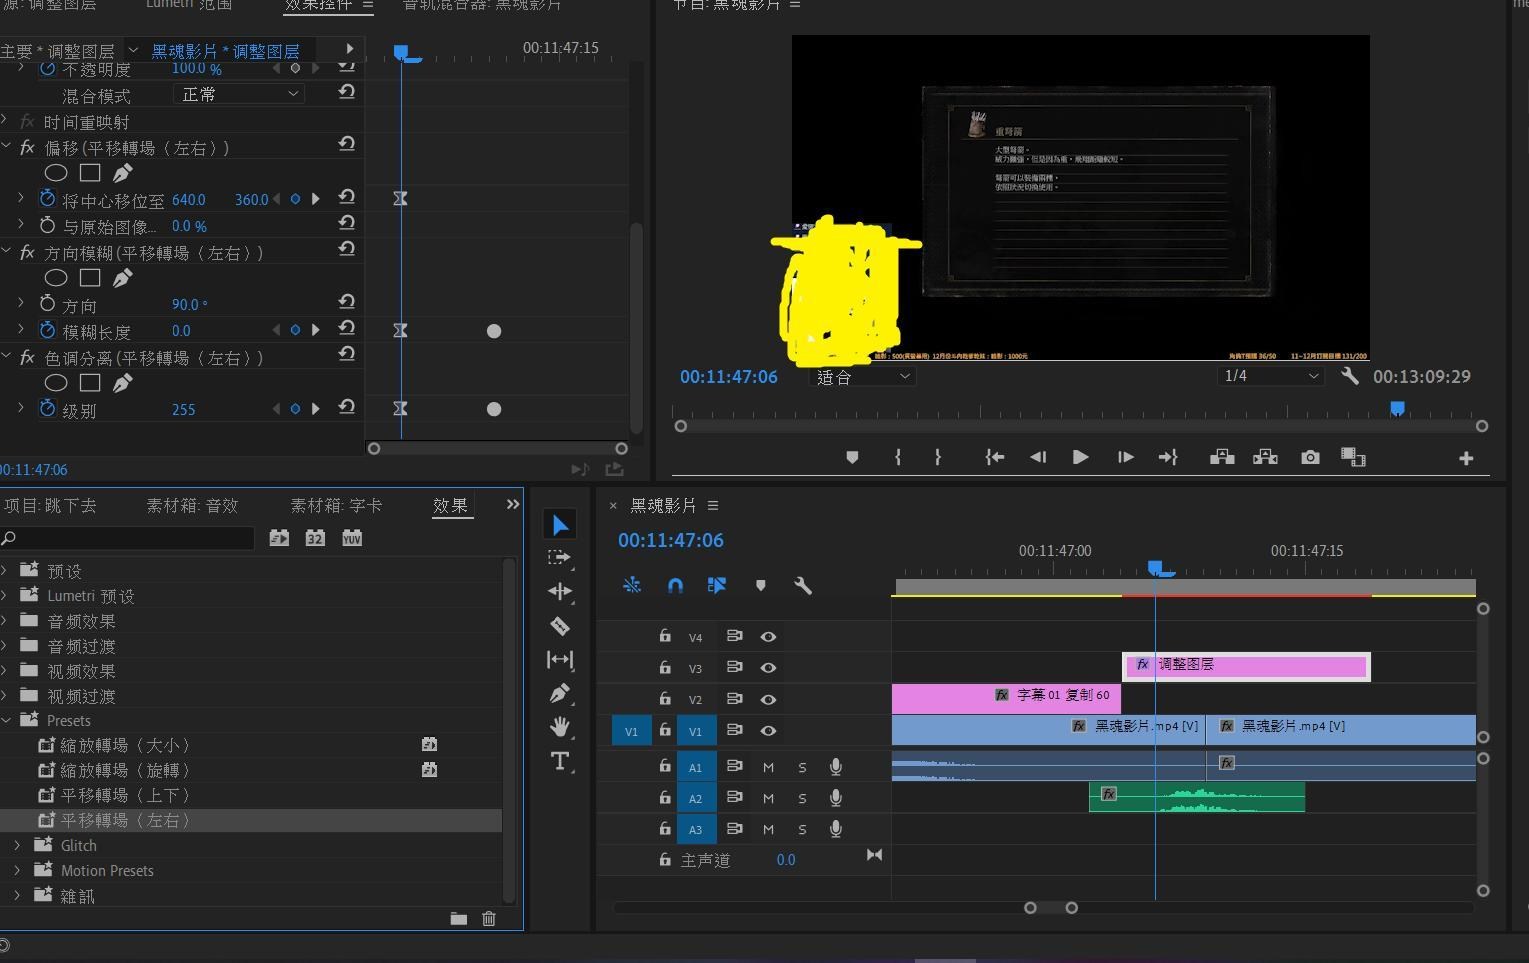
Task: Expand the 视频效果 folder
Action: (x=4, y=670)
